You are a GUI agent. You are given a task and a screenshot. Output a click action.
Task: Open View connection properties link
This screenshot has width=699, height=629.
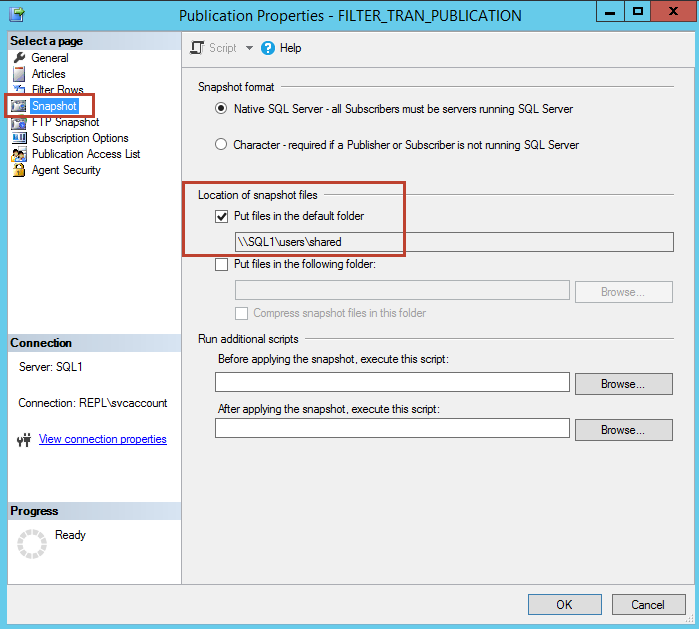pos(102,439)
